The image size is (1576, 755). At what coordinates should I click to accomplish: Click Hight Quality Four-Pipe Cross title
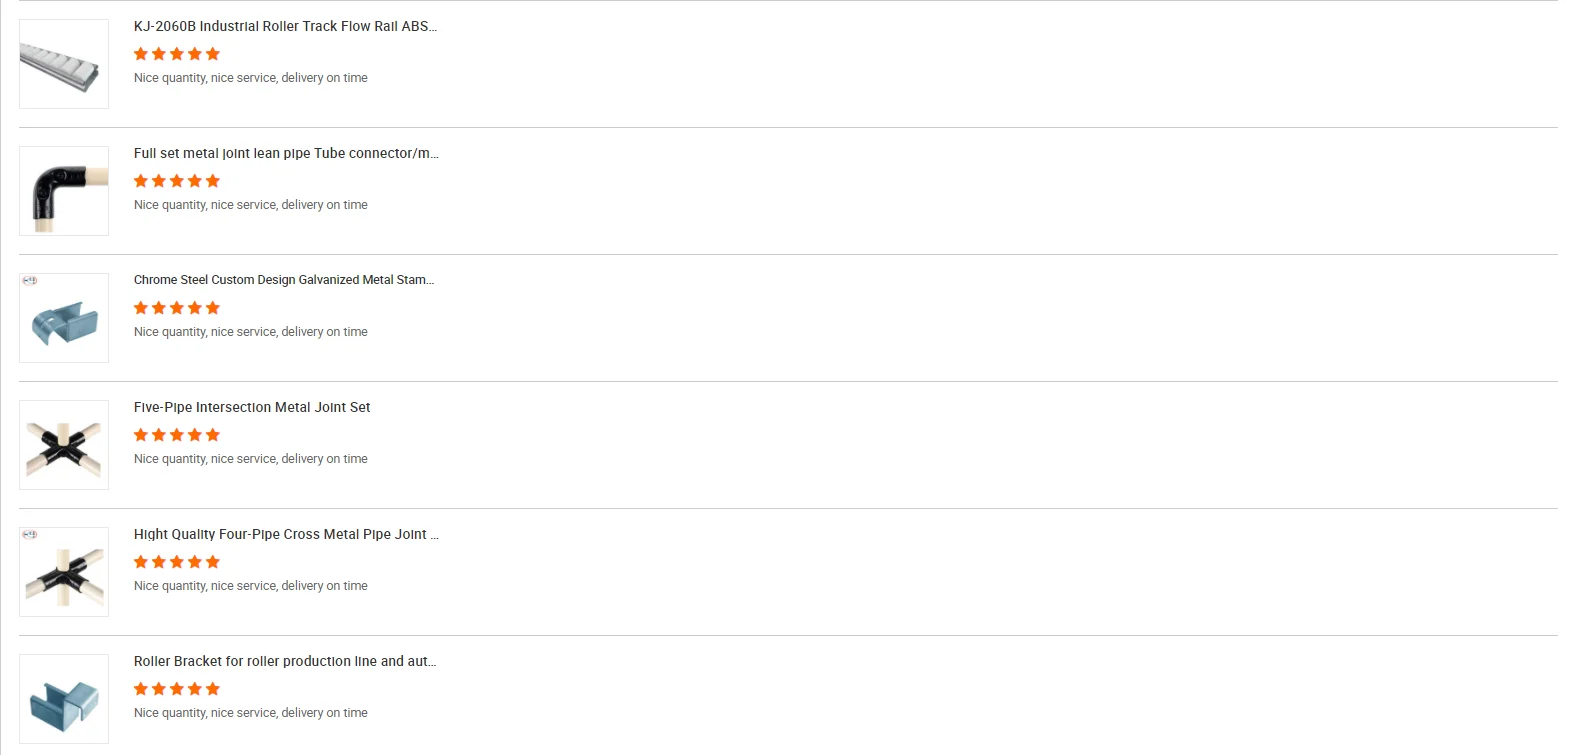coord(286,535)
